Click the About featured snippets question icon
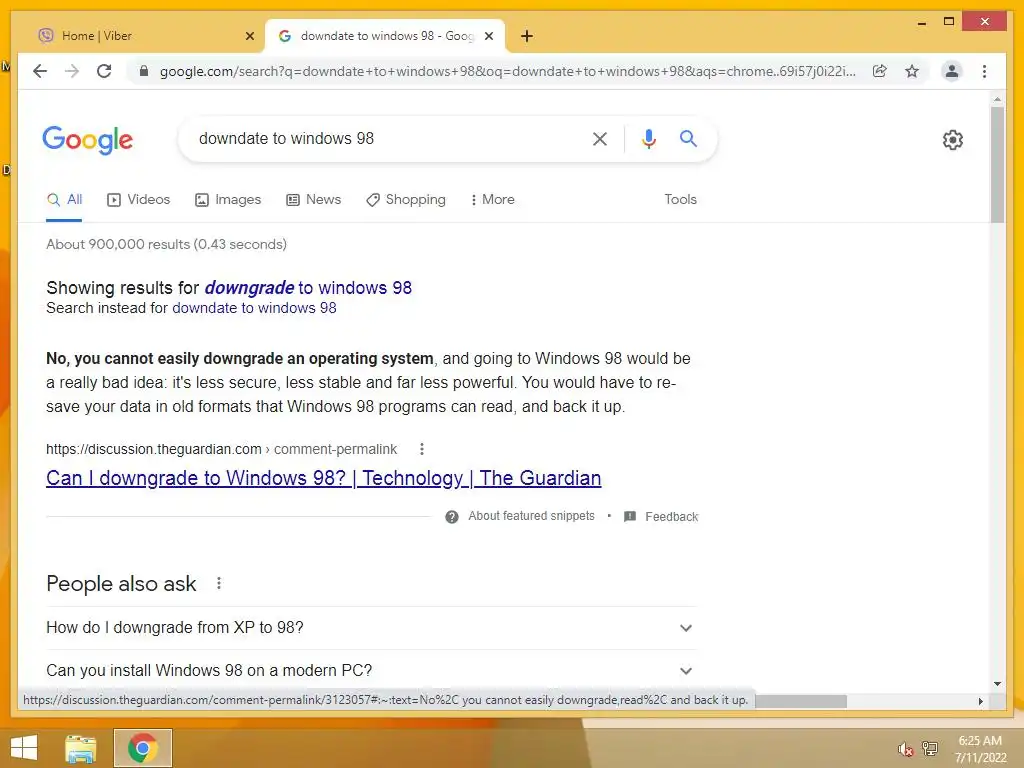Image resolution: width=1024 pixels, height=768 pixels. pyautogui.click(x=451, y=517)
